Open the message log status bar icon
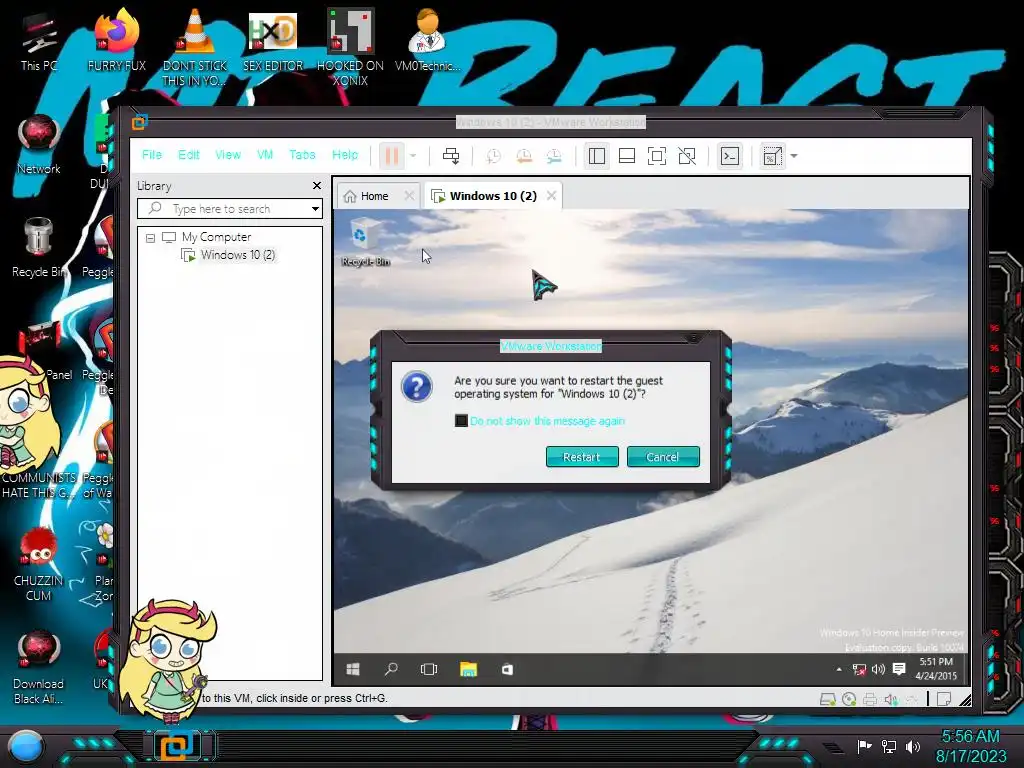Viewport: 1024px width, 768px height. pos(944,699)
